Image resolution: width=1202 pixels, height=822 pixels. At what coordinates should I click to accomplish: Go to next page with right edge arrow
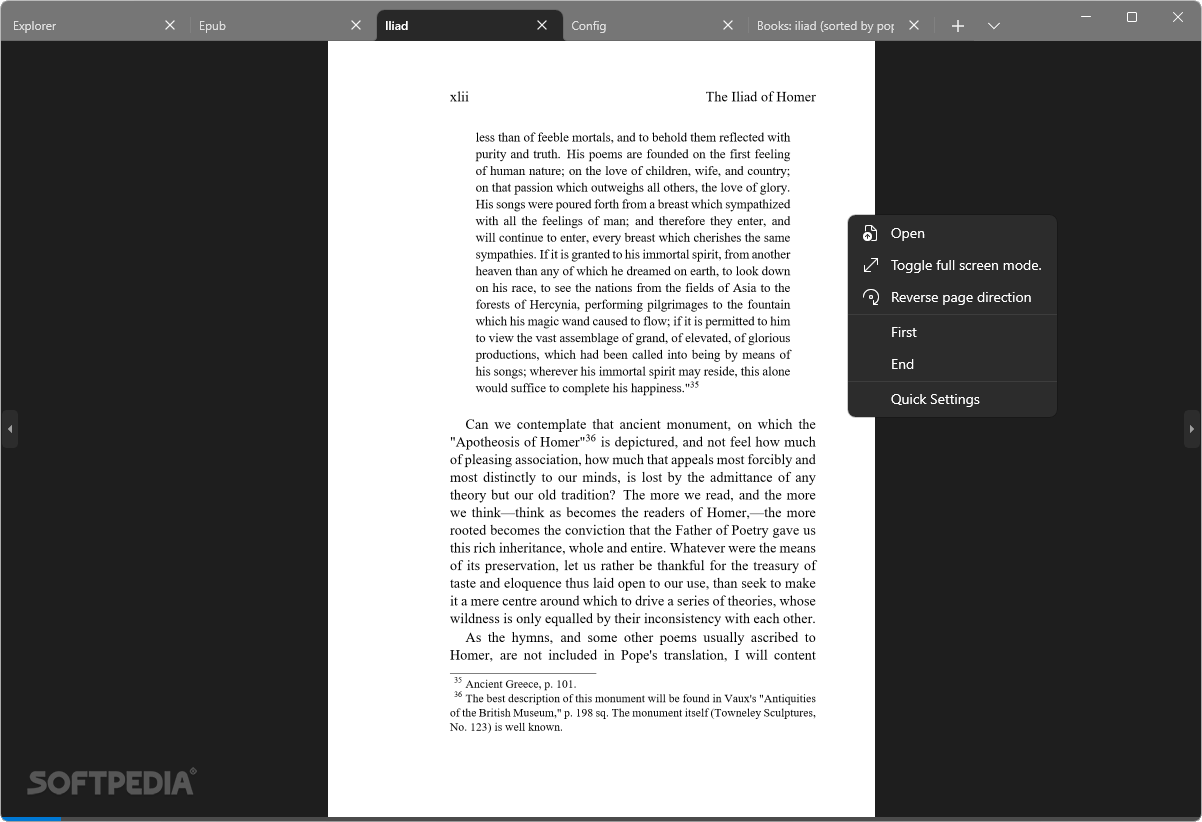point(1192,429)
